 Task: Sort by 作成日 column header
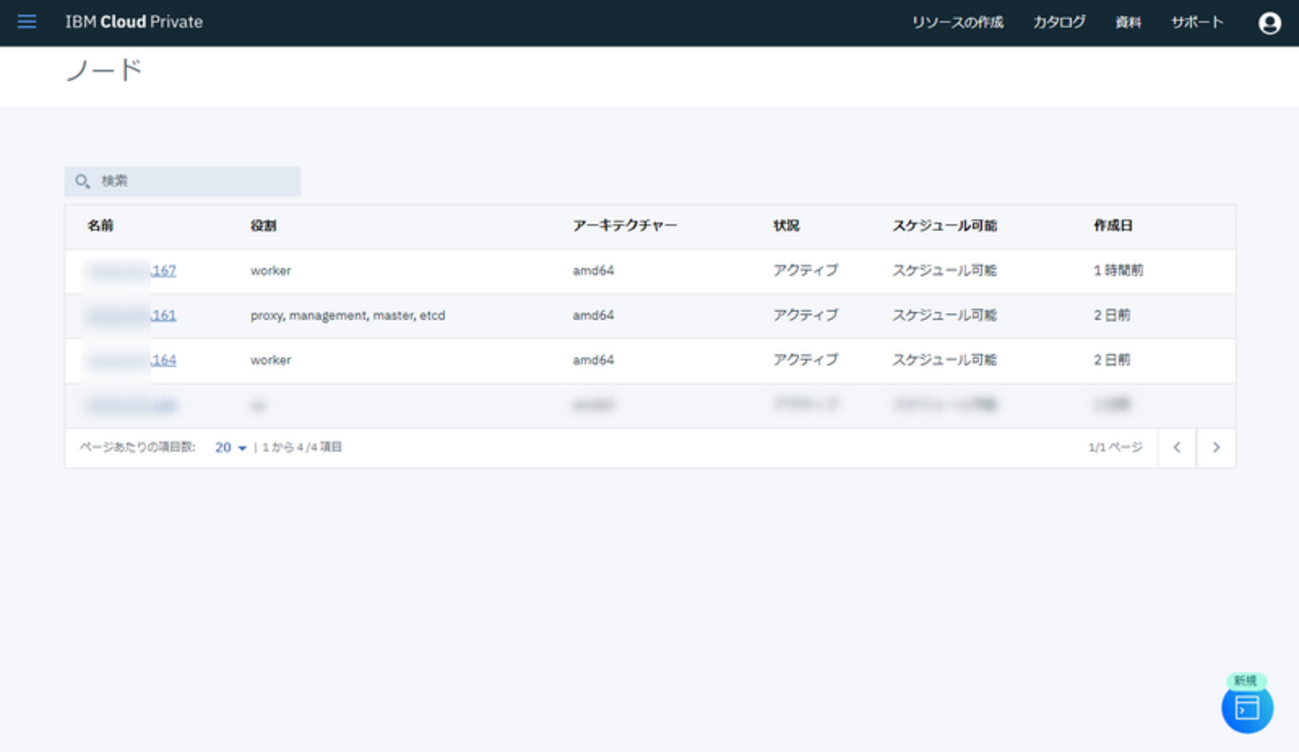[1113, 226]
